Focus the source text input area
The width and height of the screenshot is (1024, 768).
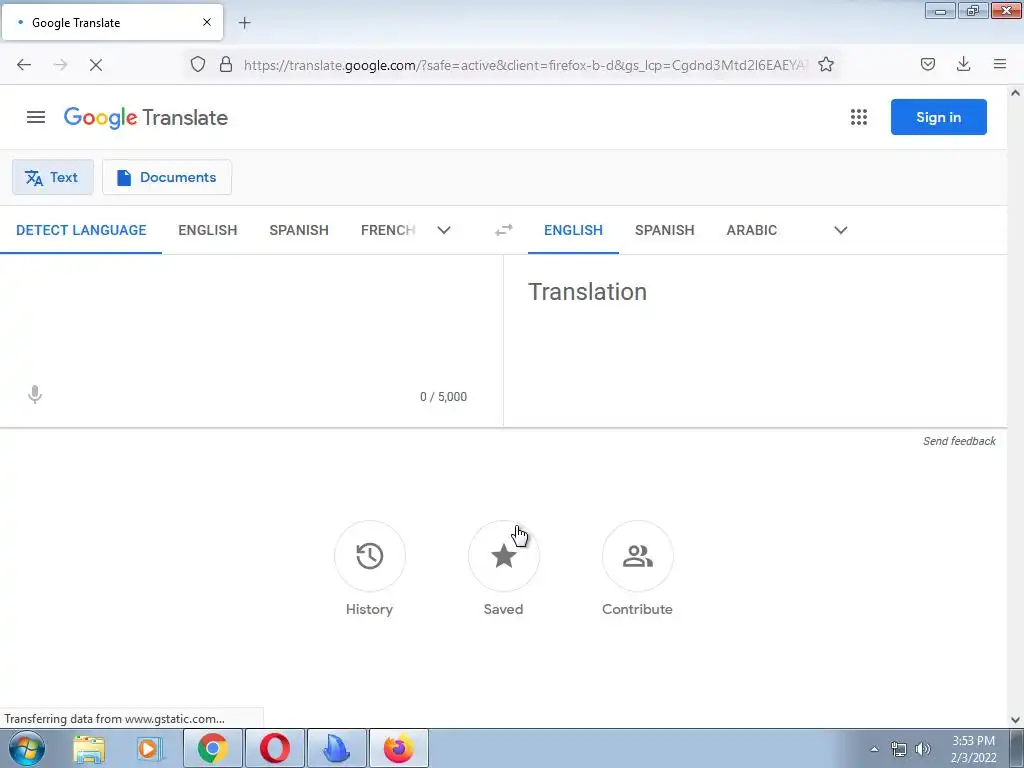coord(251,320)
